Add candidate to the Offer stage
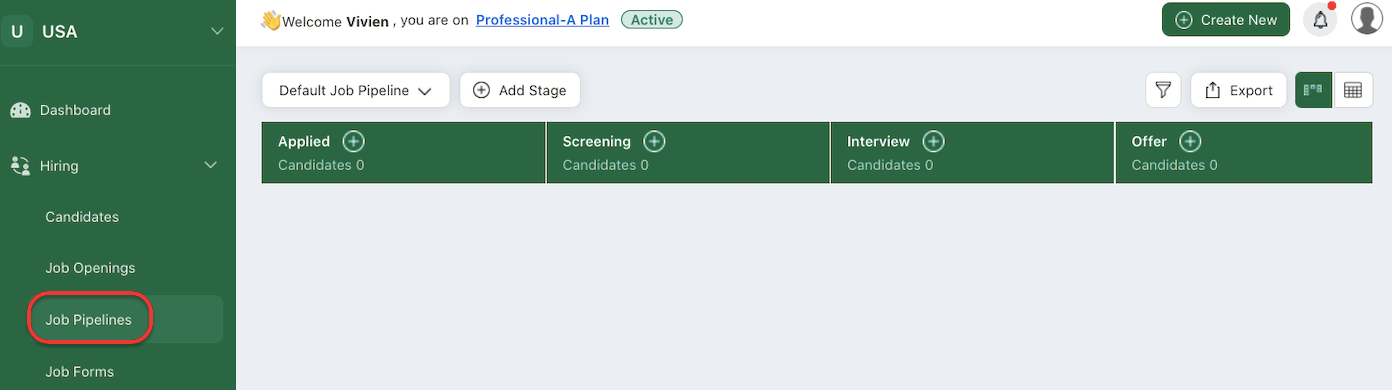 [1190, 142]
